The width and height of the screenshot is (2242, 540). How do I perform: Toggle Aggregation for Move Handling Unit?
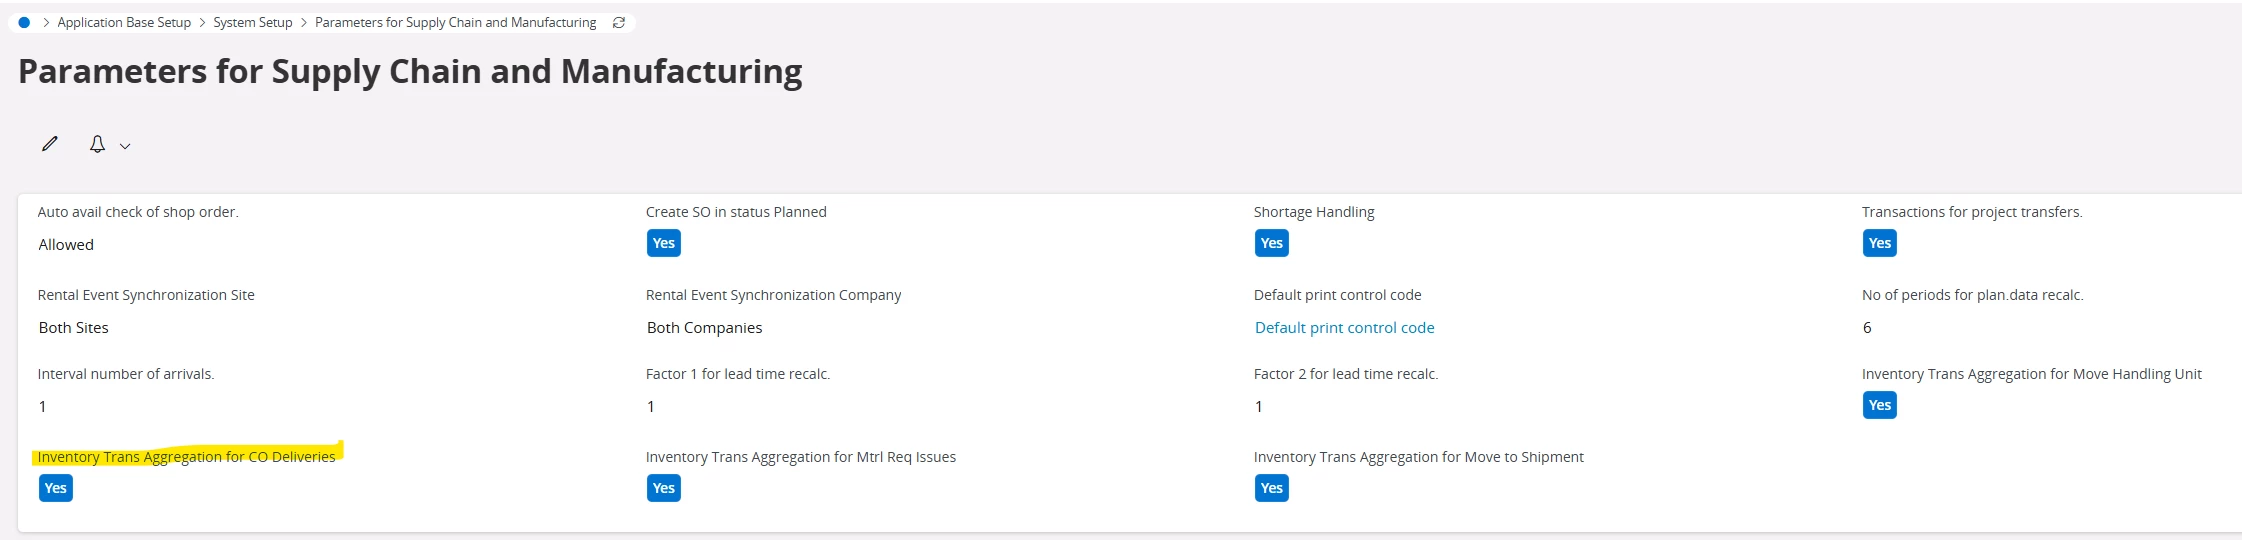1880,405
